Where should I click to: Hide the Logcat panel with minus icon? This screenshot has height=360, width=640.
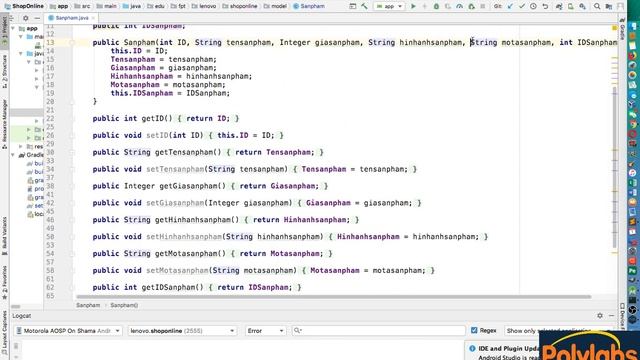pos(611,316)
